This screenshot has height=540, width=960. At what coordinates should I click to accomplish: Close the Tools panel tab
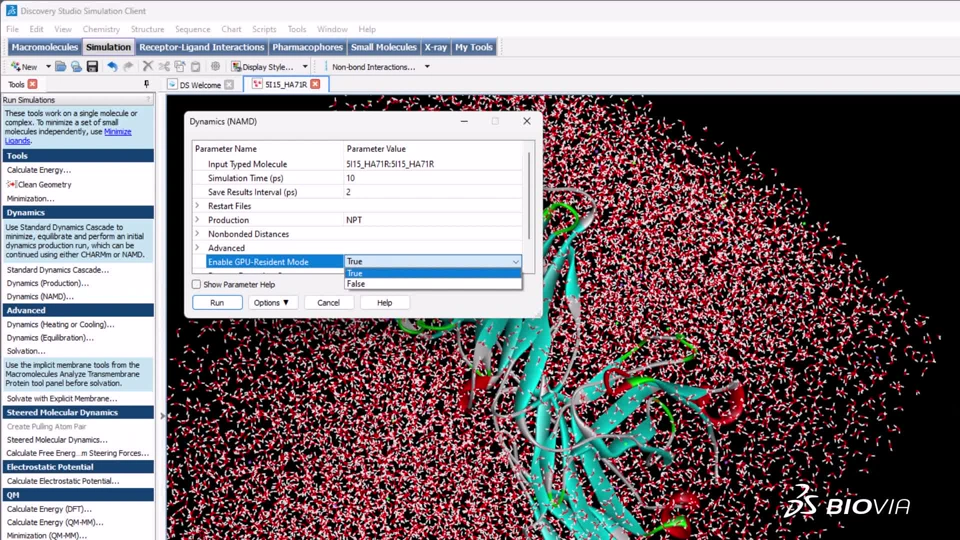click(32, 84)
